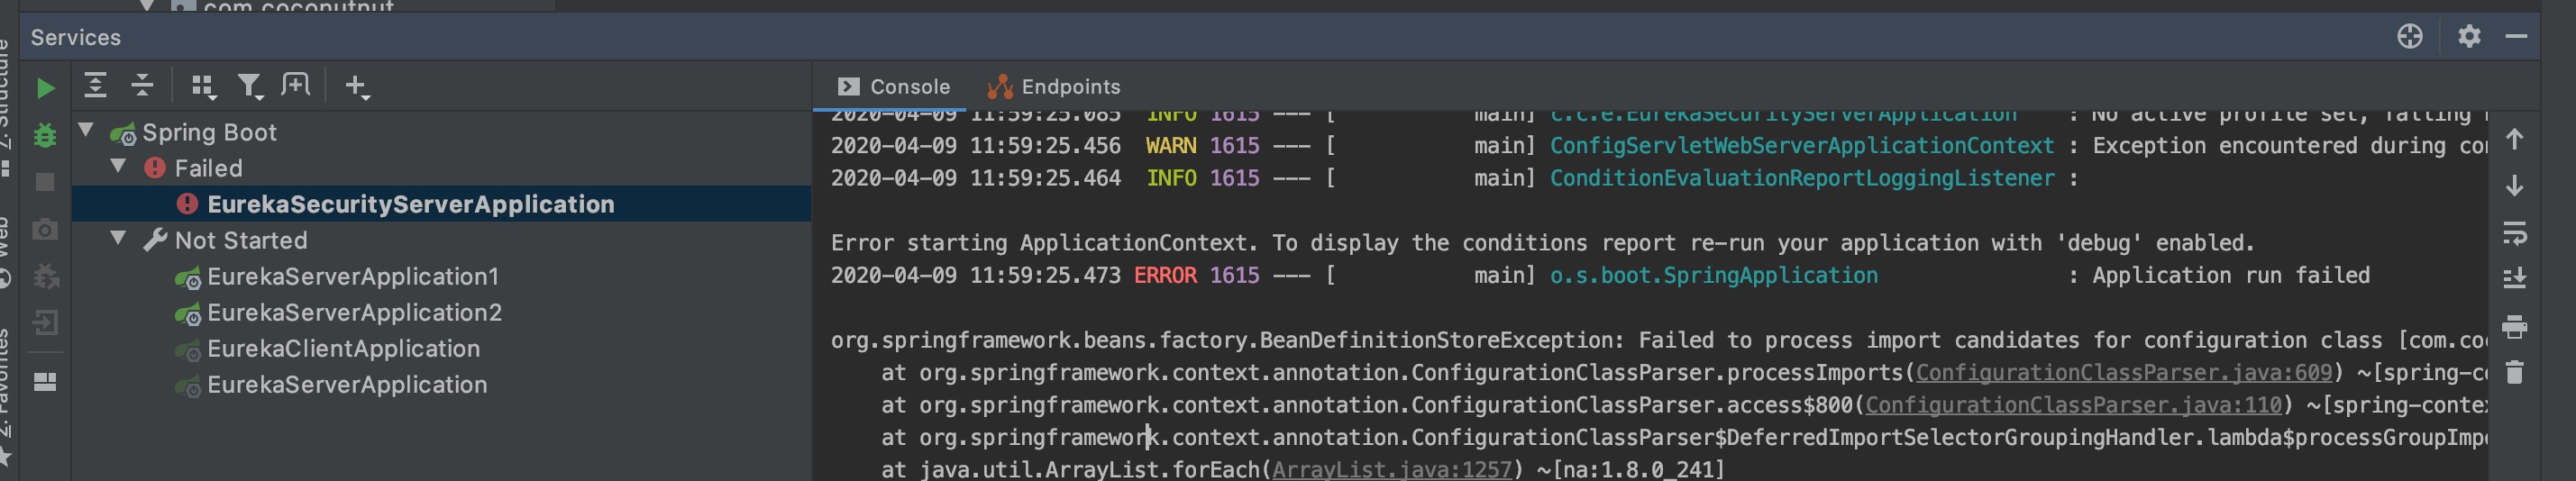
Task: Select EurekaClientApplication in the services tree
Action: (x=343, y=349)
